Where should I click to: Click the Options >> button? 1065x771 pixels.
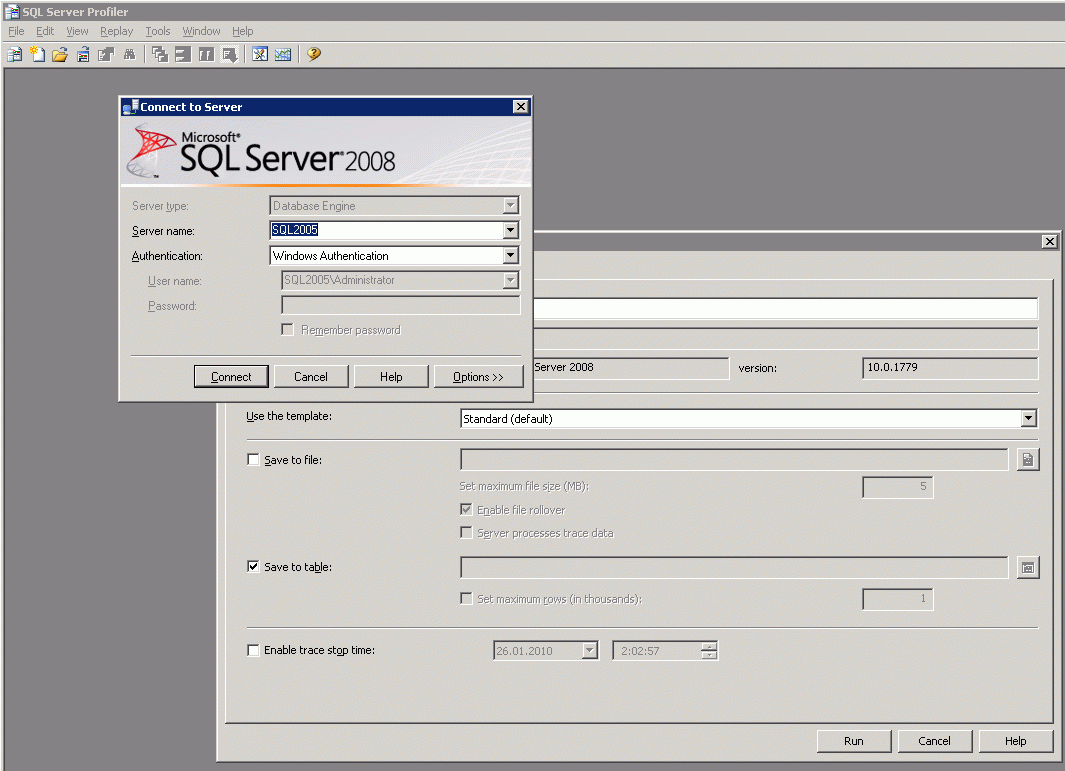(x=478, y=377)
